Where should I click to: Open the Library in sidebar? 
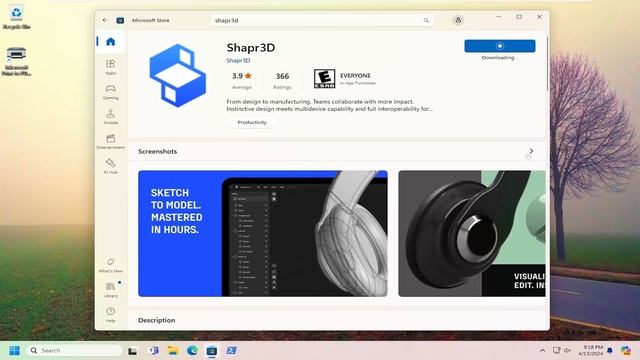pos(111,290)
